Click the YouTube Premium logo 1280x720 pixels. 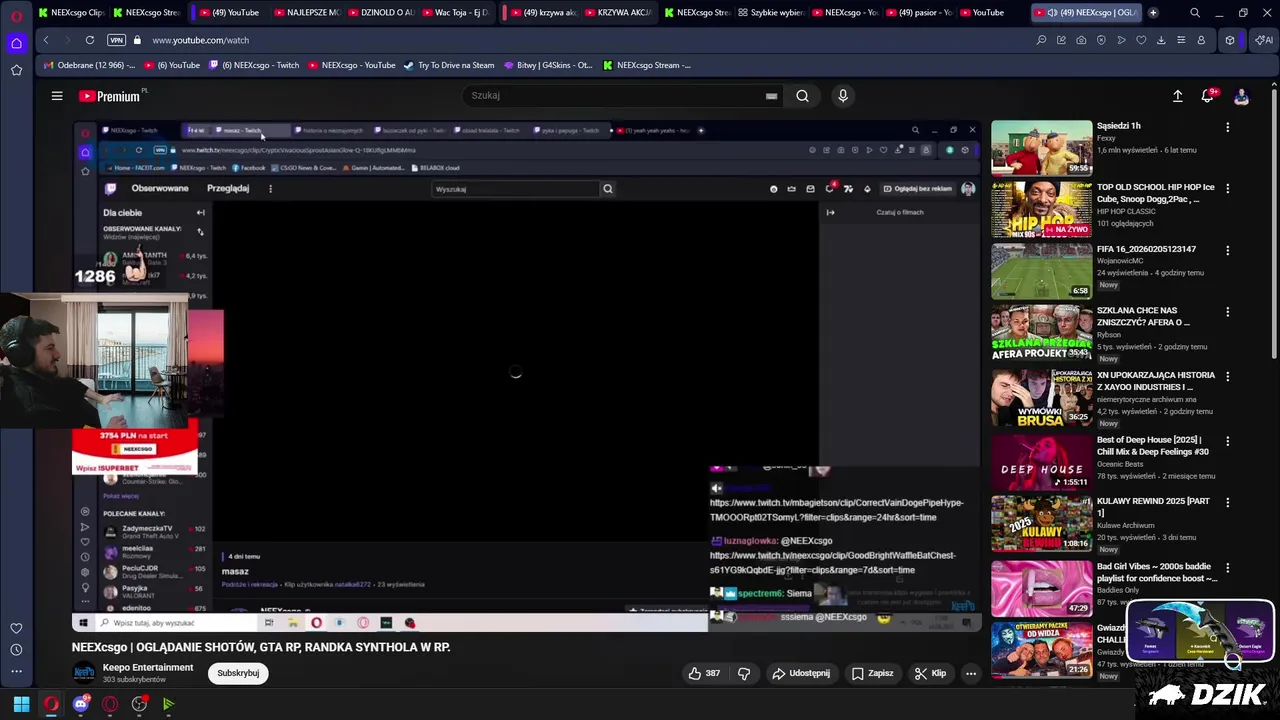coord(110,96)
